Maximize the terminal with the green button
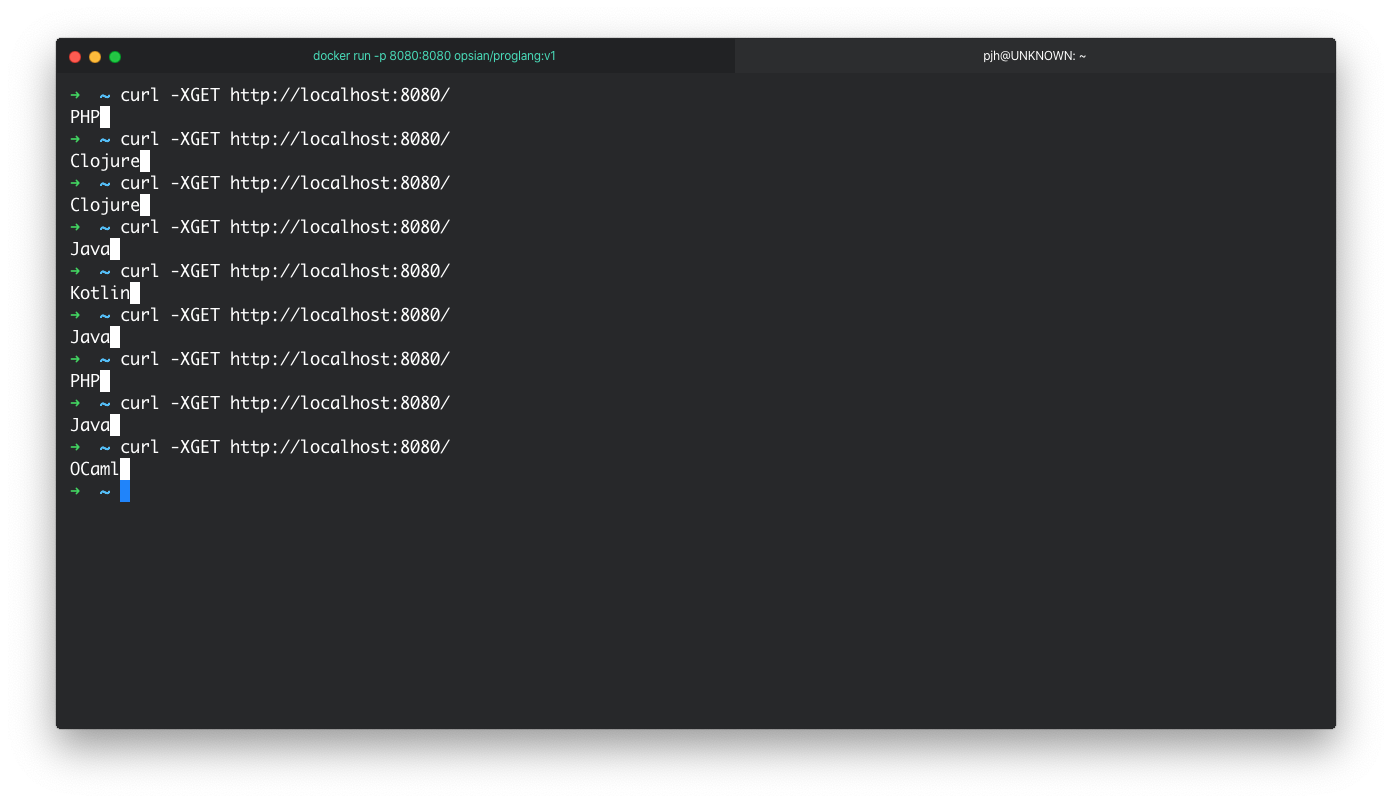Viewport: 1392px width, 803px height. coord(115,57)
